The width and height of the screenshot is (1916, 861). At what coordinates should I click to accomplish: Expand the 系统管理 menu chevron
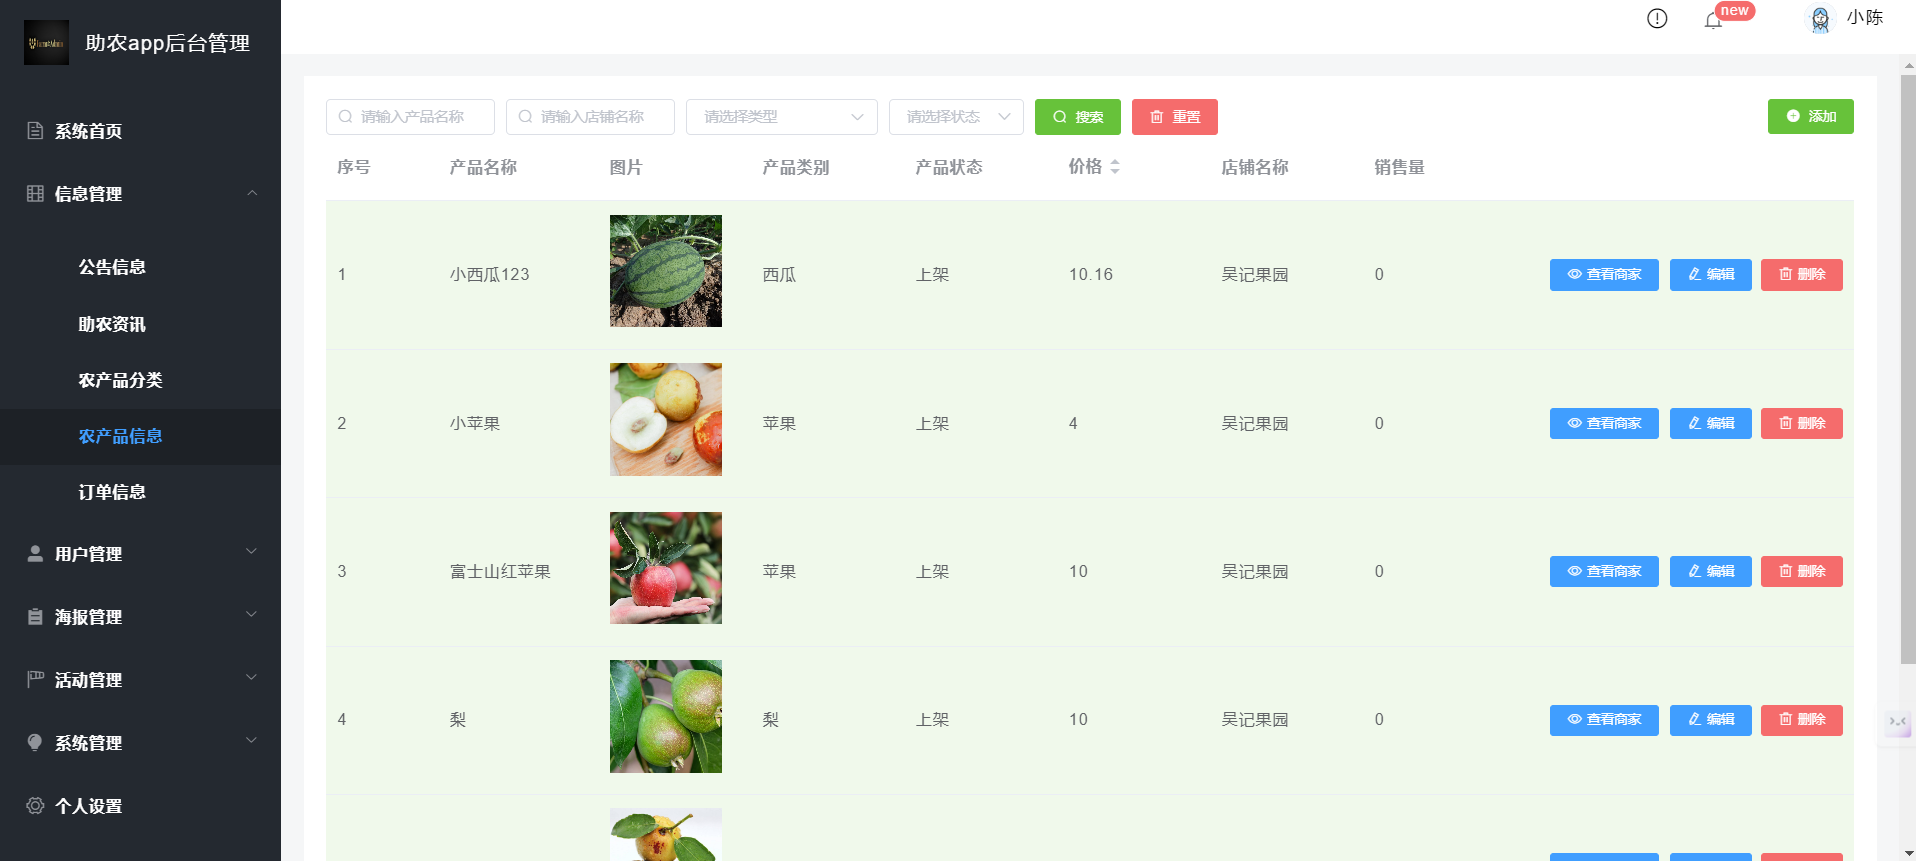(x=252, y=740)
